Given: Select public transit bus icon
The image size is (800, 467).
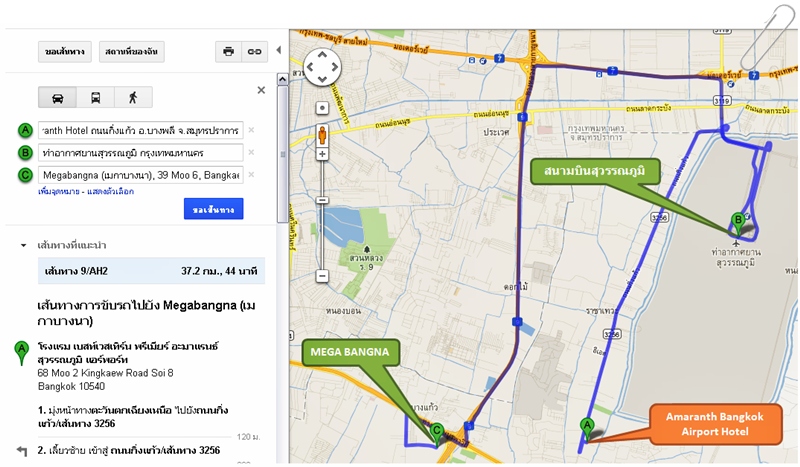Looking at the screenshot, I should click(95, 97).
